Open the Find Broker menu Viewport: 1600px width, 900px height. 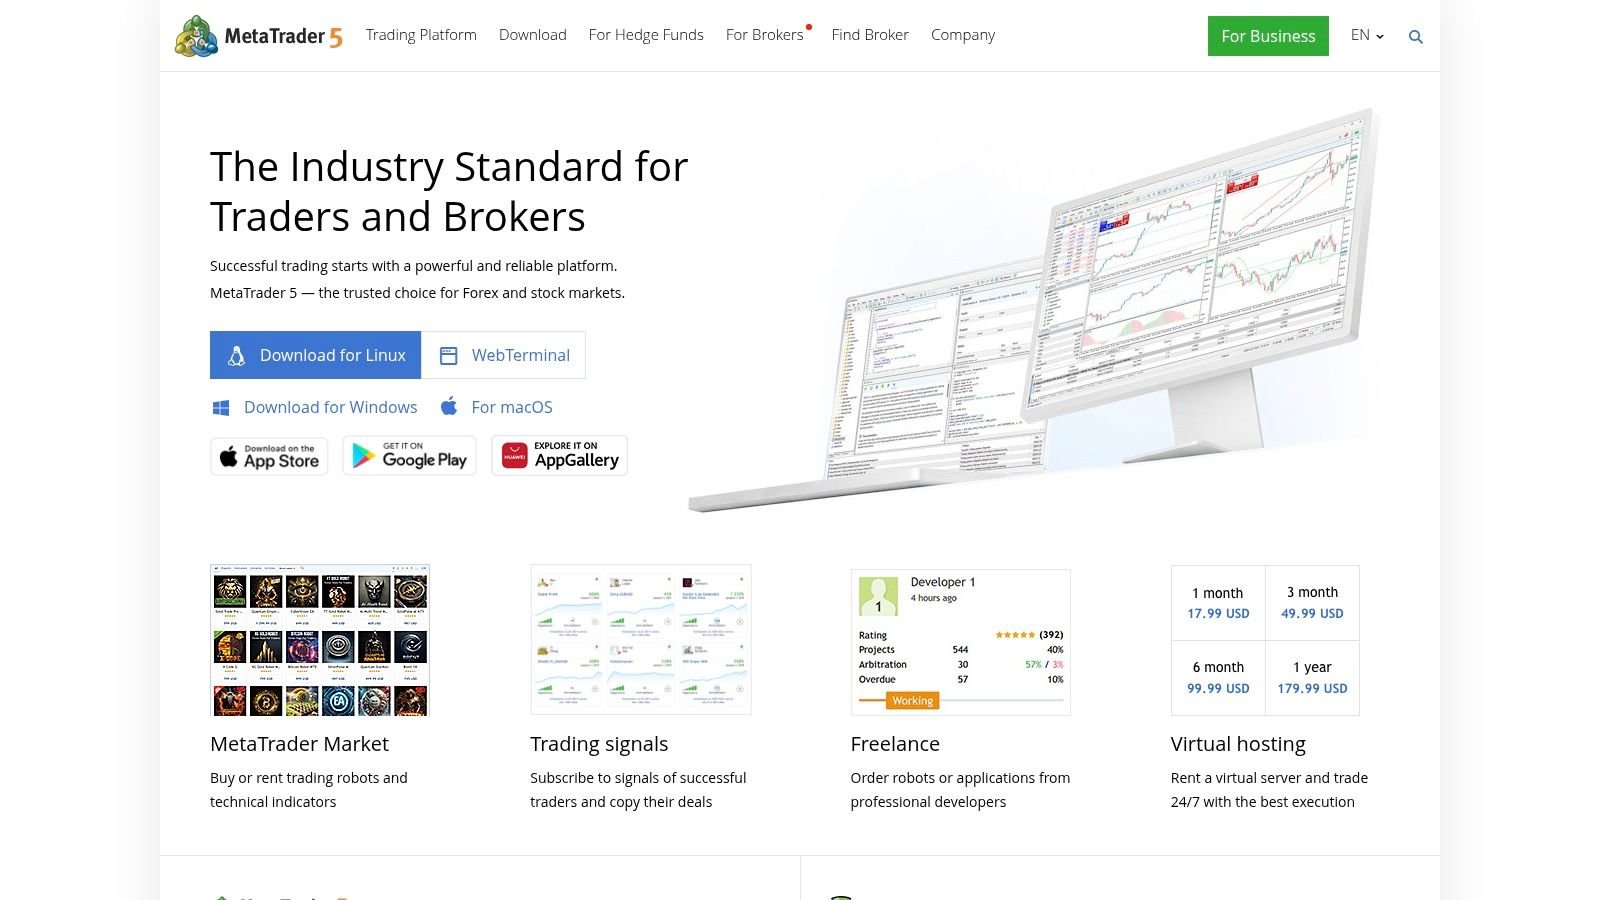point(870,35)
